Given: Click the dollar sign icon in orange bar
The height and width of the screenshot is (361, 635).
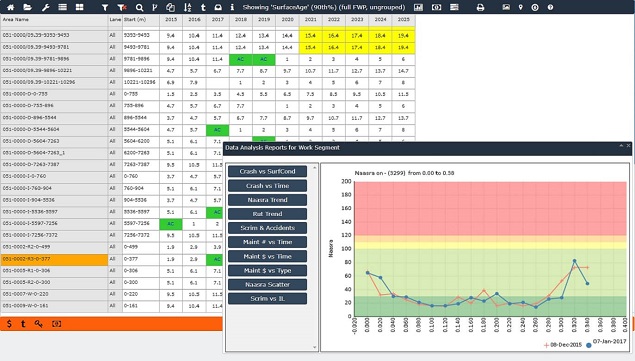Looking at the screenshot, I should (x=9, y=324).
